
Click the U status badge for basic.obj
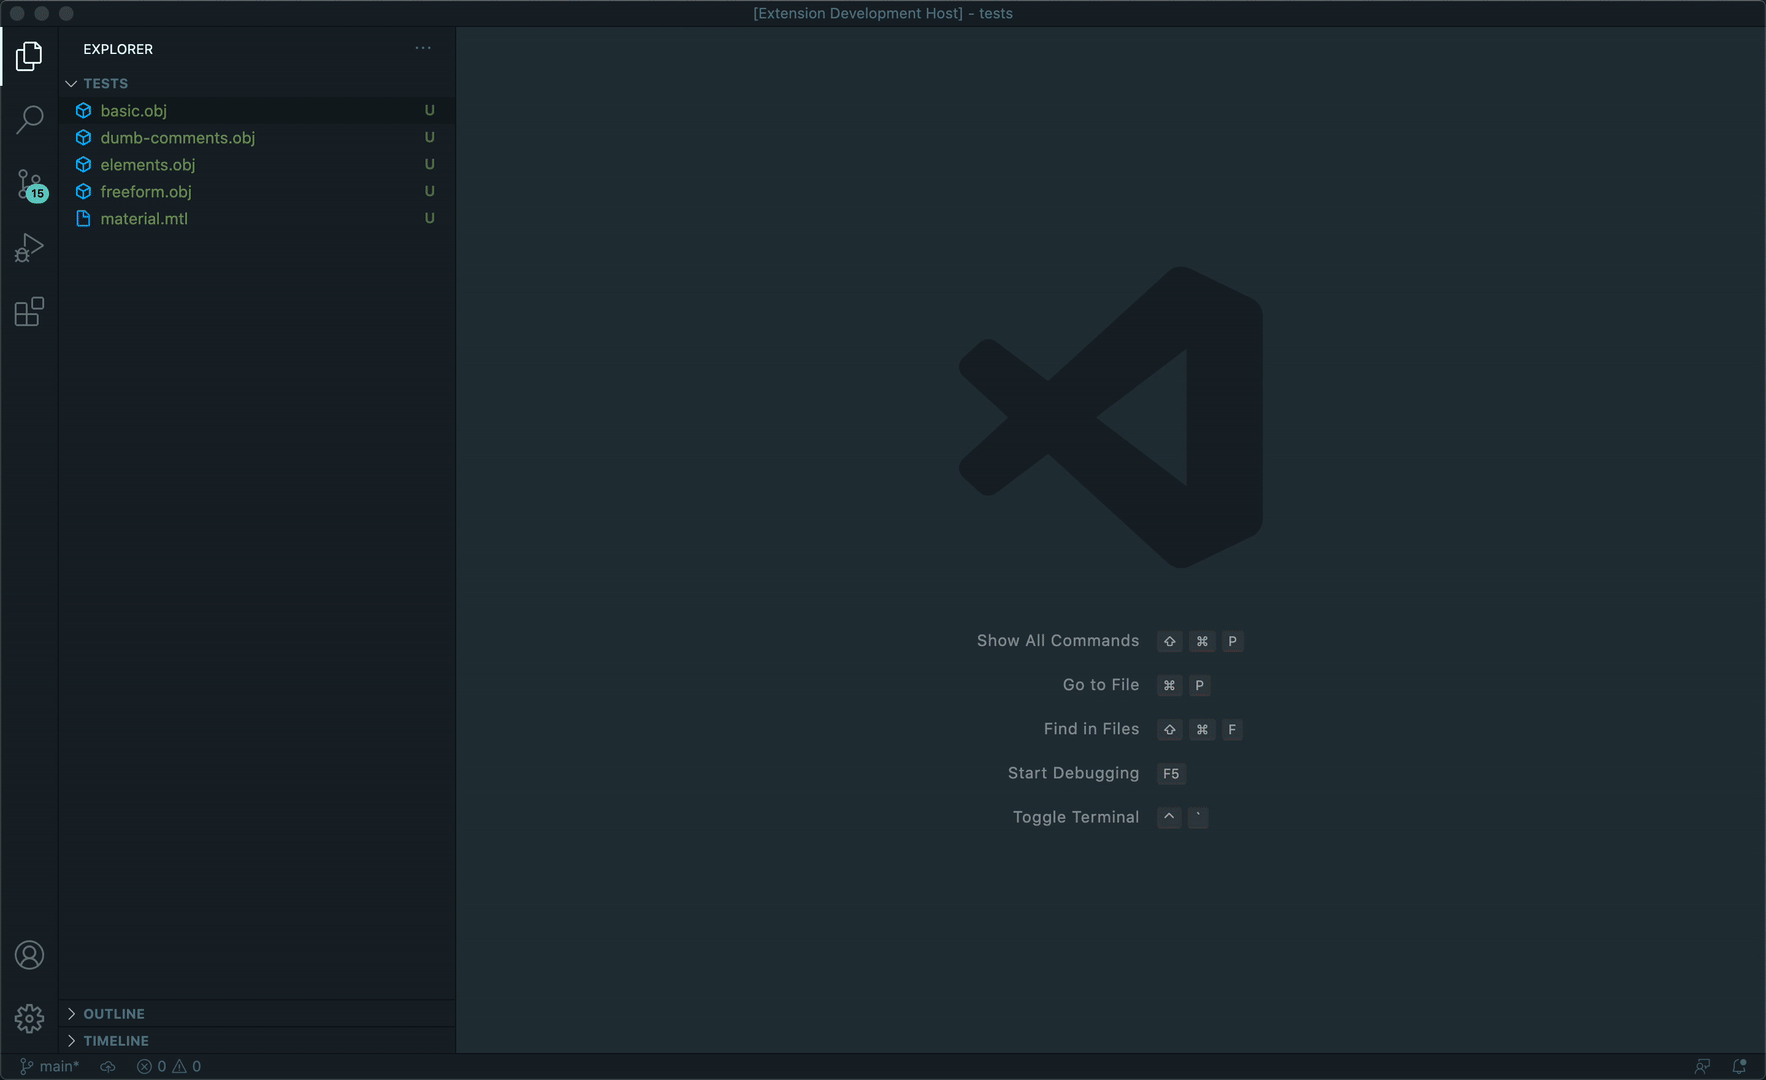(x=430, y=111)
